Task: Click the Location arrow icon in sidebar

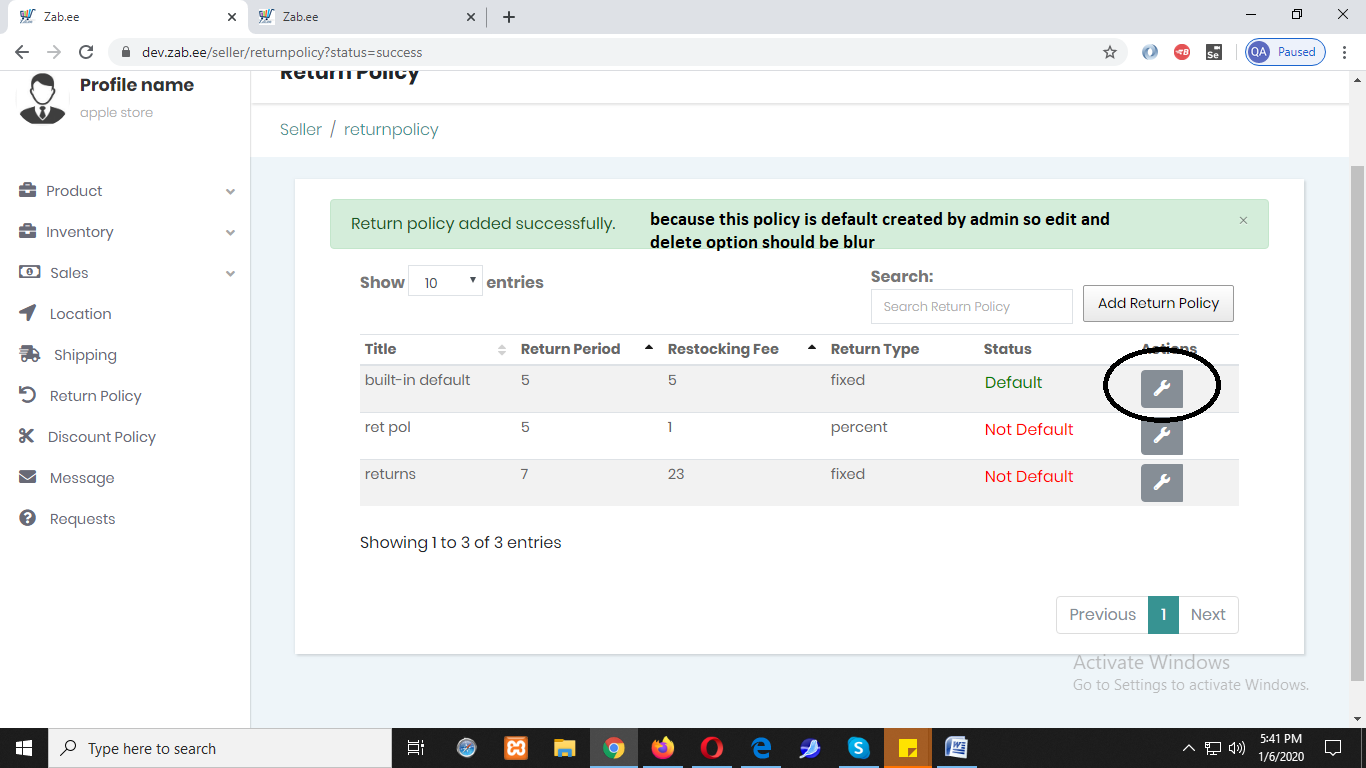Action: tap(28, 313)
